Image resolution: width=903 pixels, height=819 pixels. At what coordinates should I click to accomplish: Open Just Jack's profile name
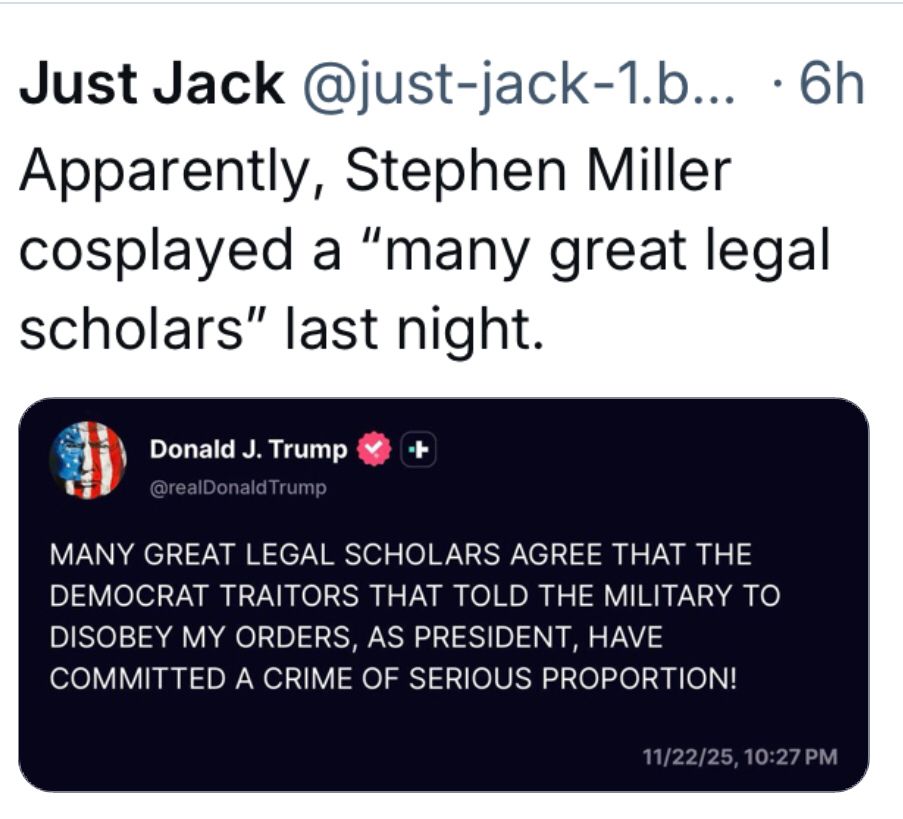[152, 84]
